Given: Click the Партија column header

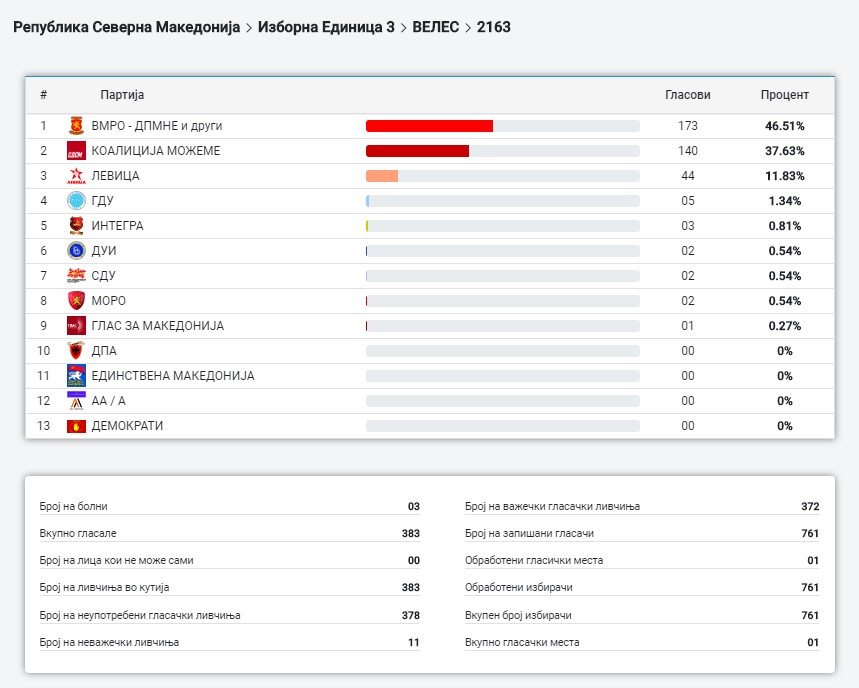Looking at the screenshot, I should coord(122,95).
